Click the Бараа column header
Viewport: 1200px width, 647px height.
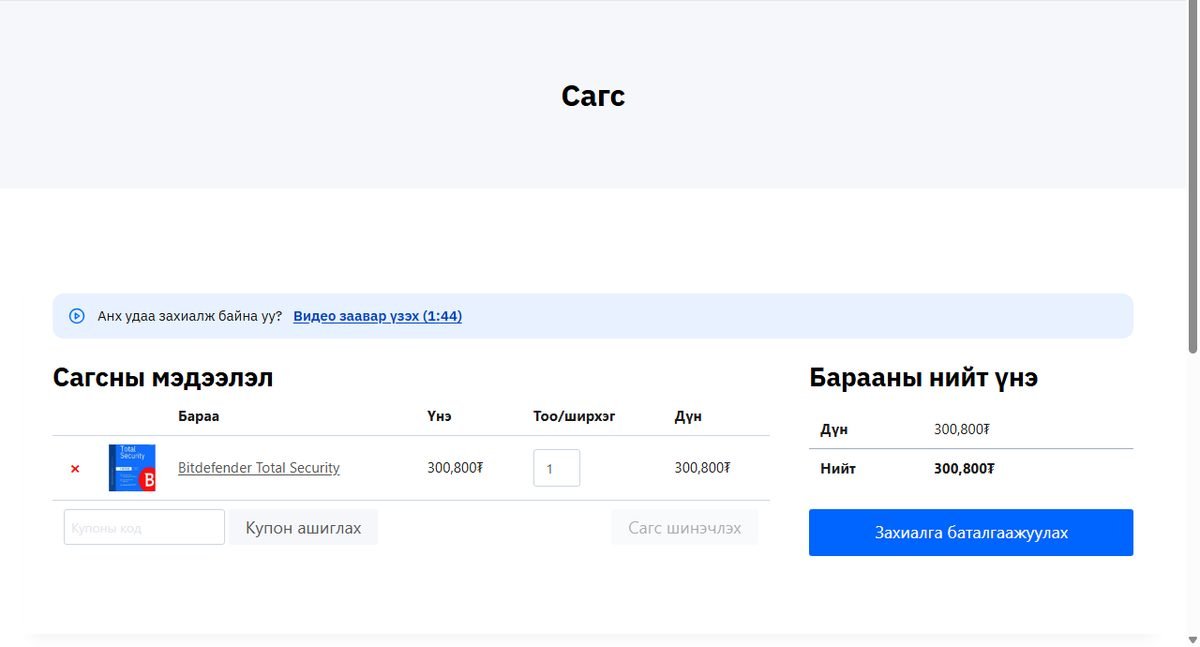198,416
